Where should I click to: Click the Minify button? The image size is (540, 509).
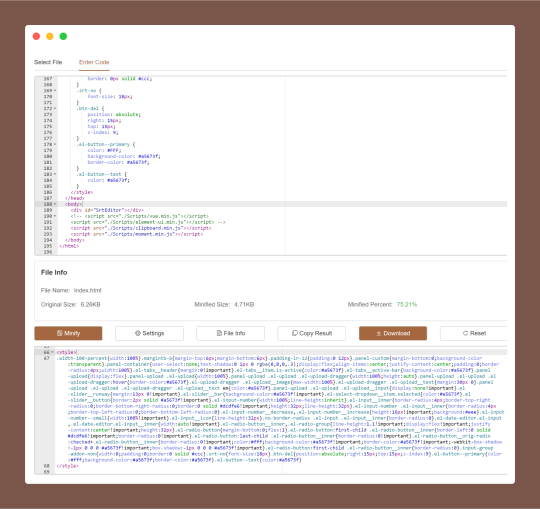coord(68,333)
